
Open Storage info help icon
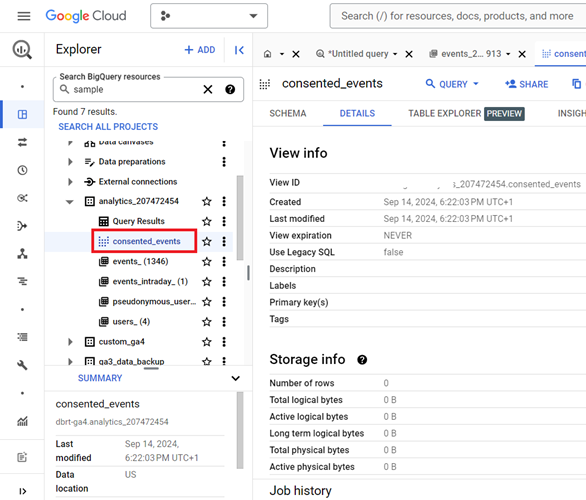(362, 359)
